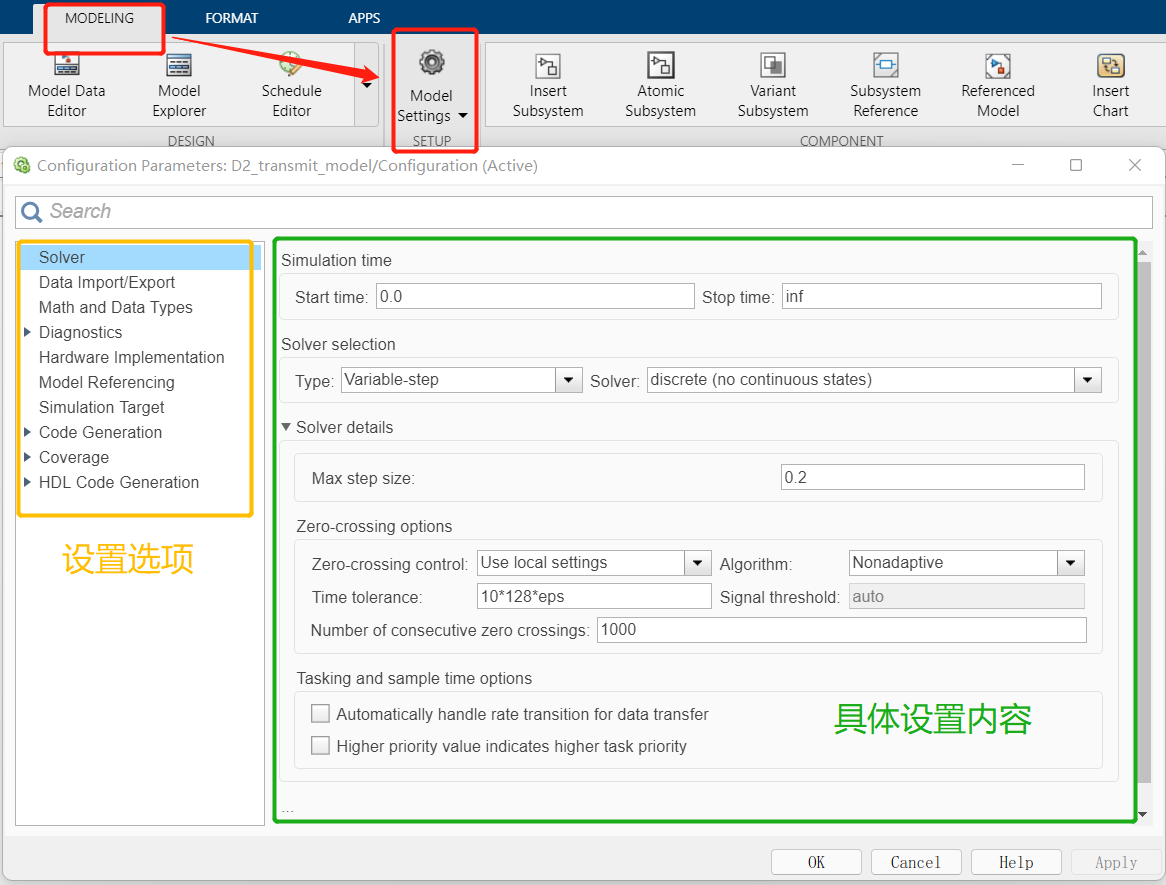
Task: Switch to the APPS tab
Action: 364,18
